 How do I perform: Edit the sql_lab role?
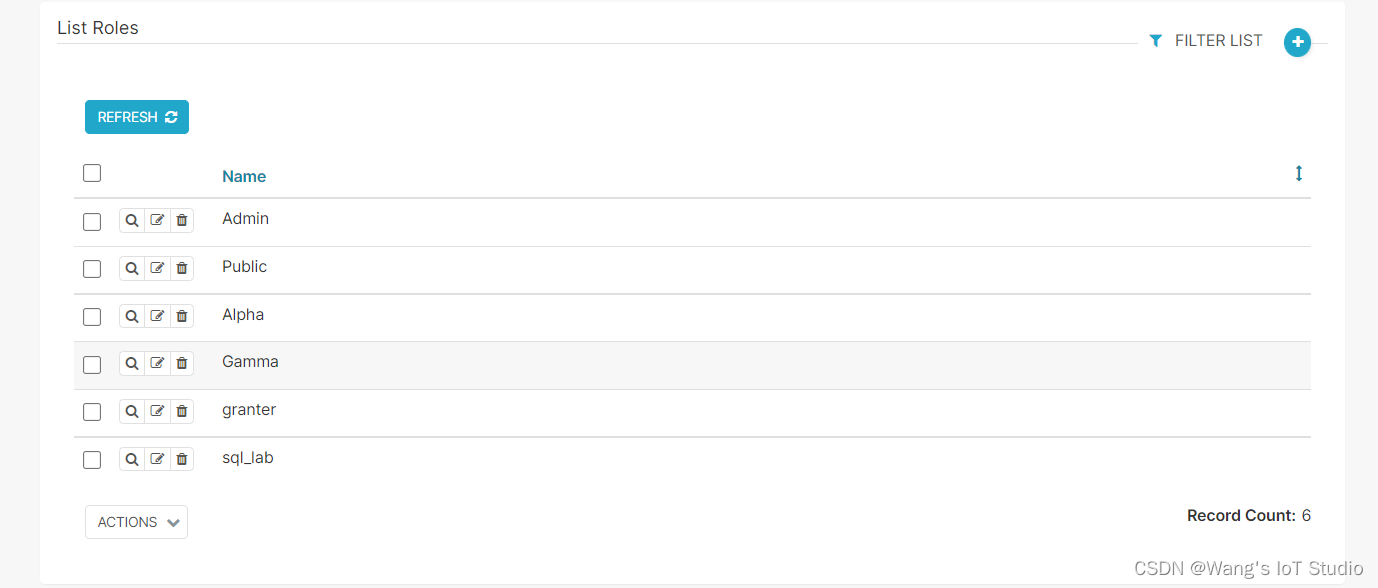click(156, 459)
